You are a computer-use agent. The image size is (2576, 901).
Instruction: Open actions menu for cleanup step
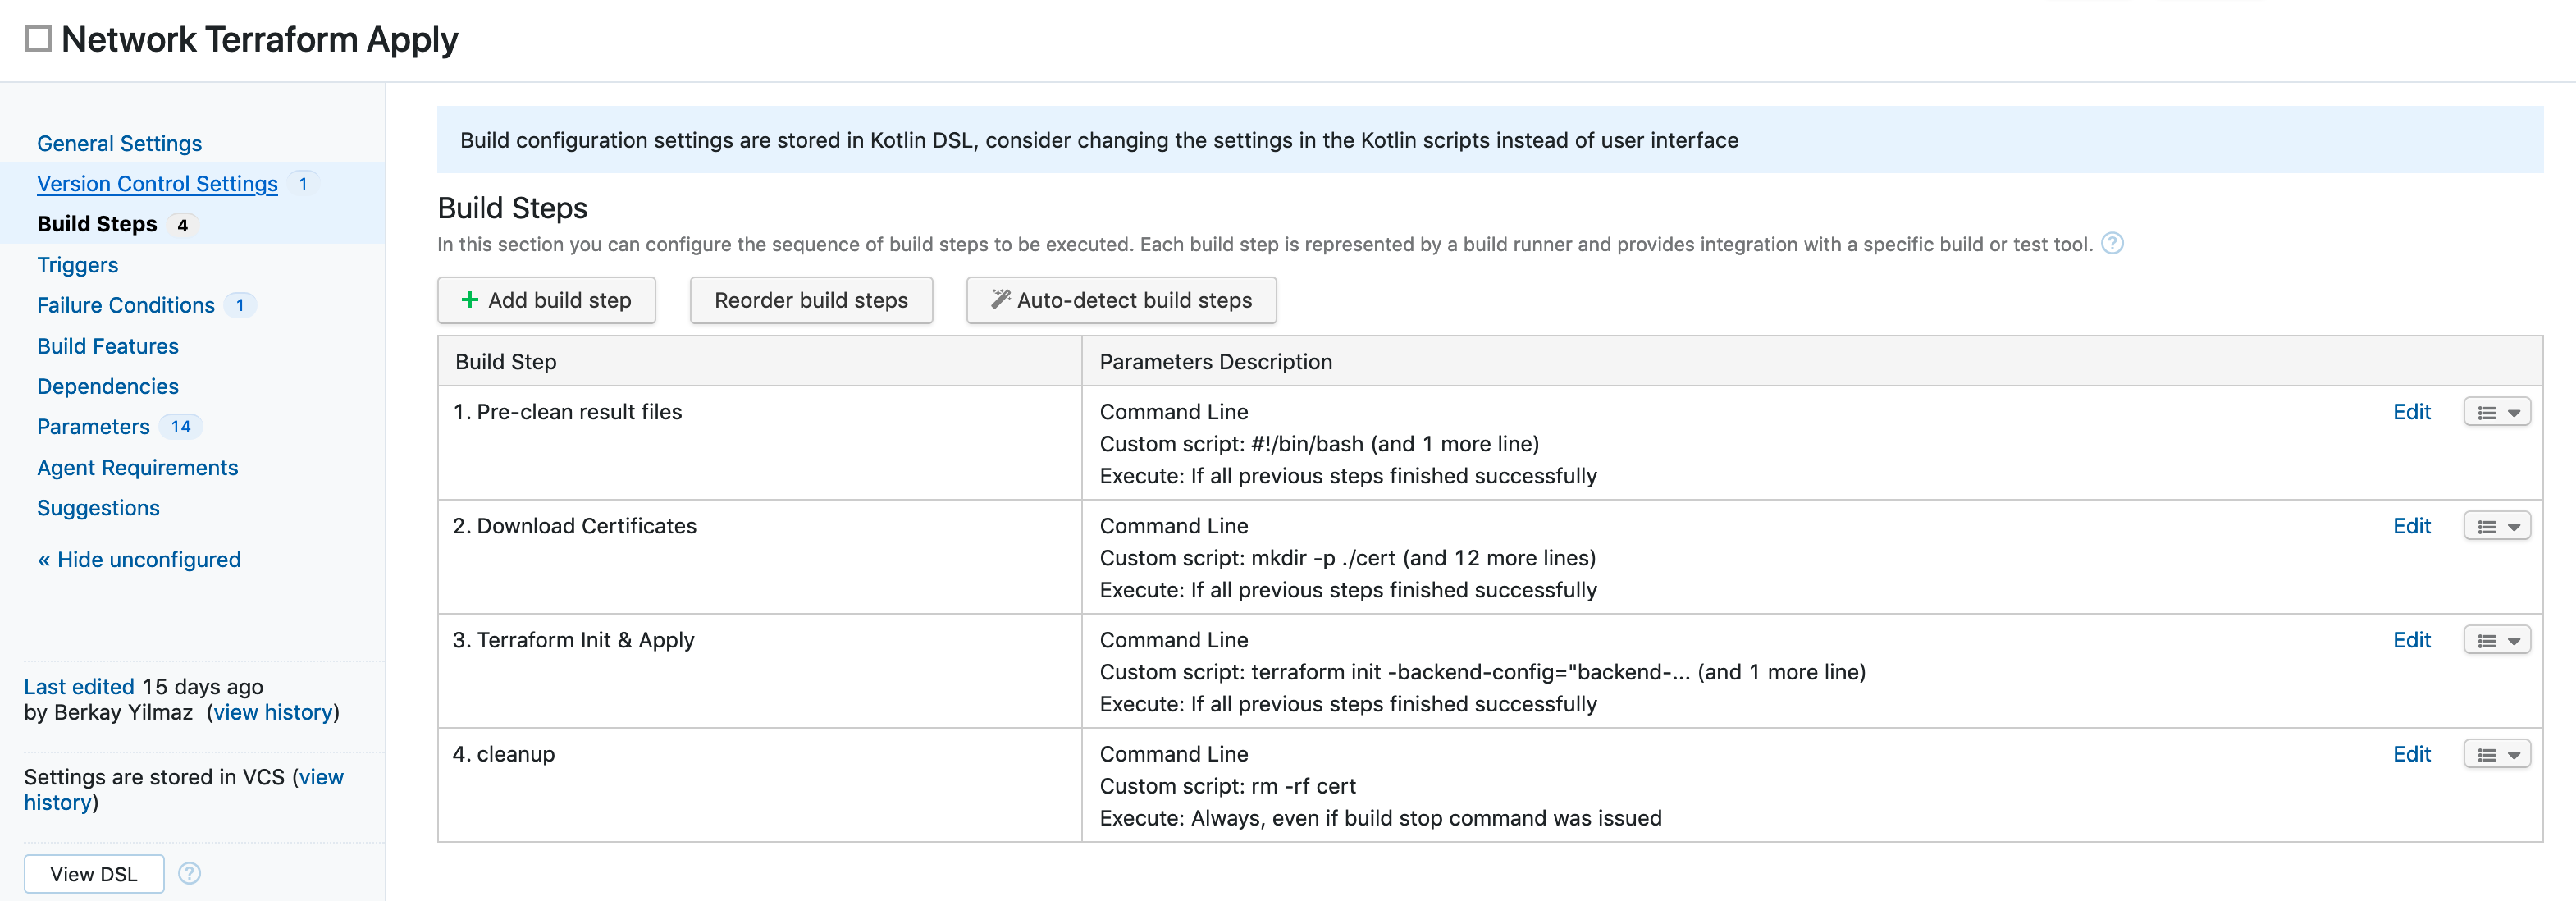click(x=2489, y=754)
